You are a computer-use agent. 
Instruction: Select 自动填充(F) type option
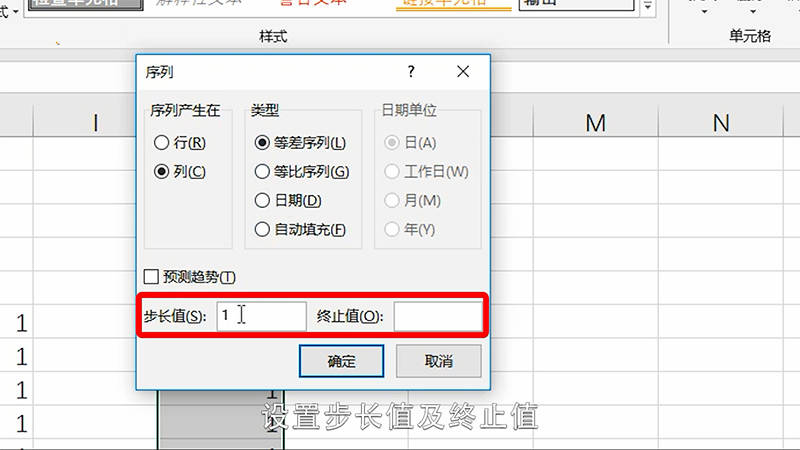263,229
